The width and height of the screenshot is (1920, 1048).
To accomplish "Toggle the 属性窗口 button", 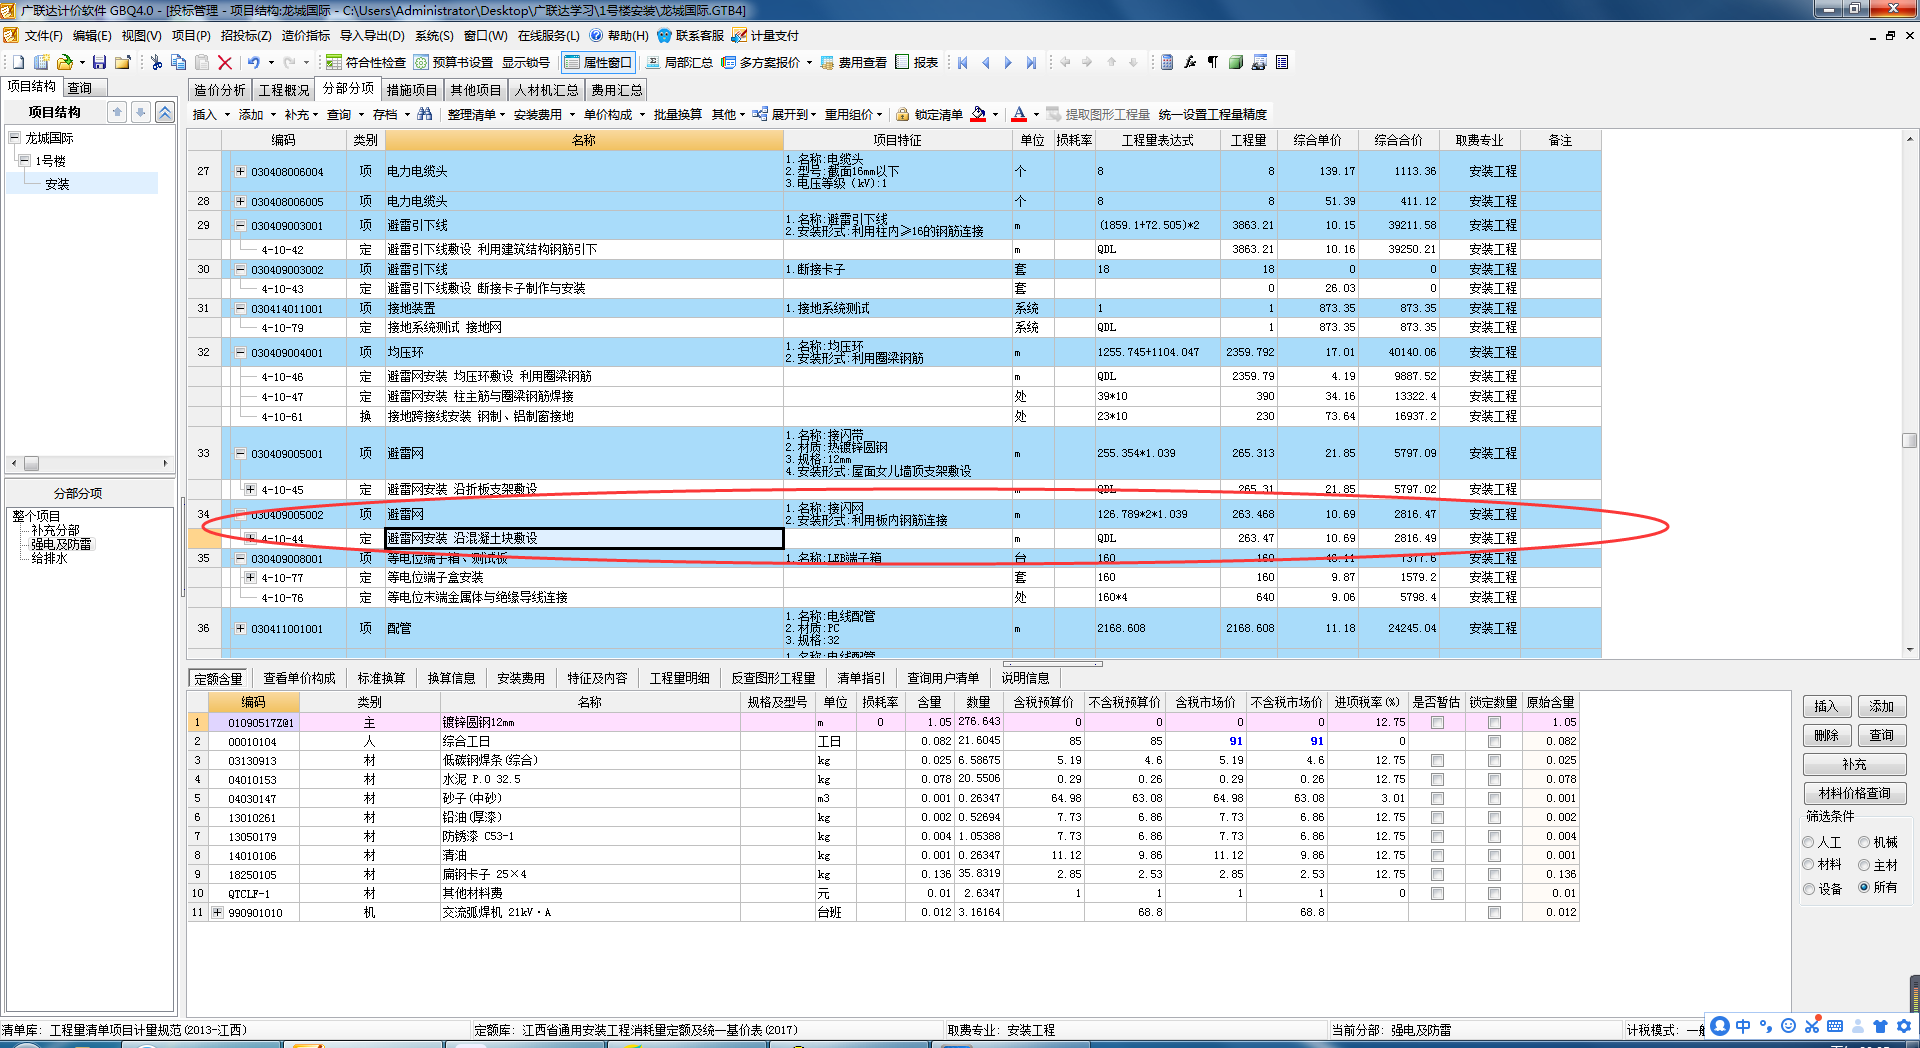I will point(598,62).
